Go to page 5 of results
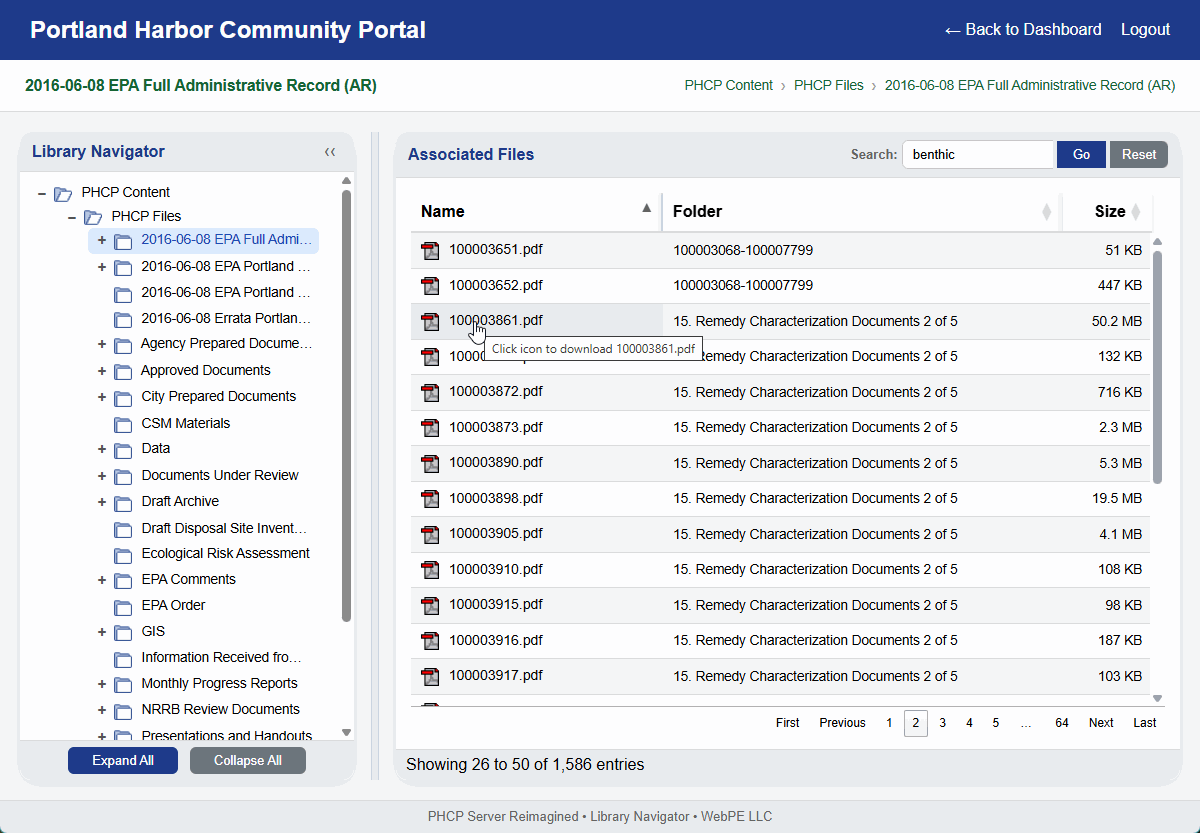 (x=996, y=723)
